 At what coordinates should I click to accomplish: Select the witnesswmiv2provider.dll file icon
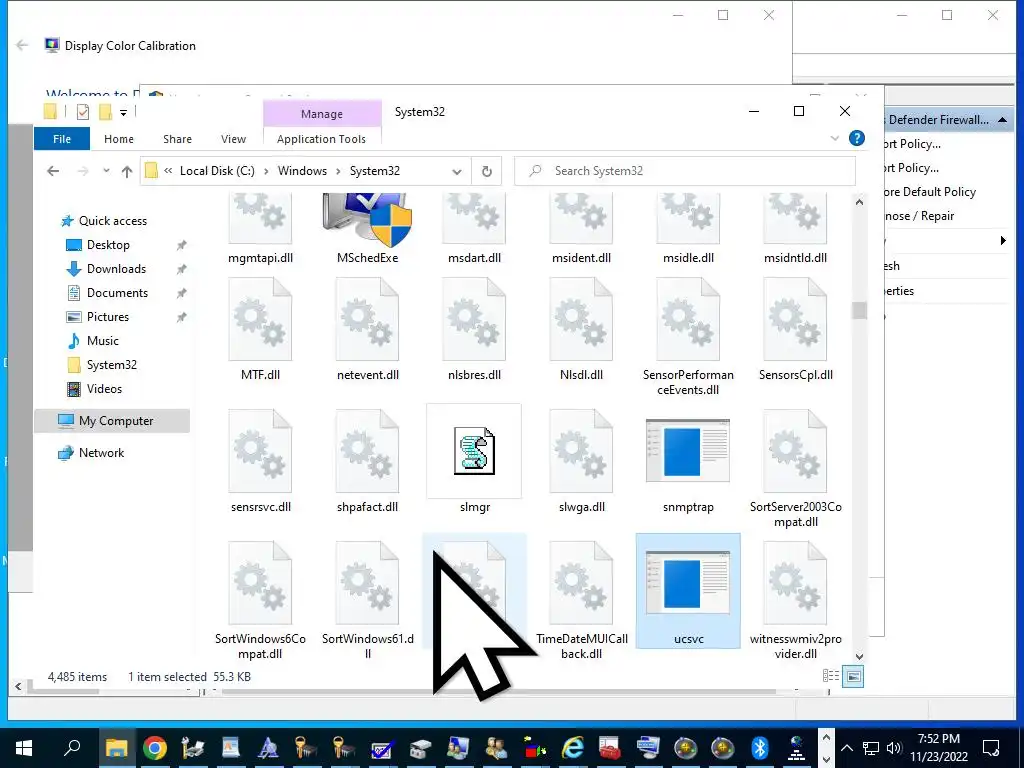pyautogui.click(x=795, y=583)
